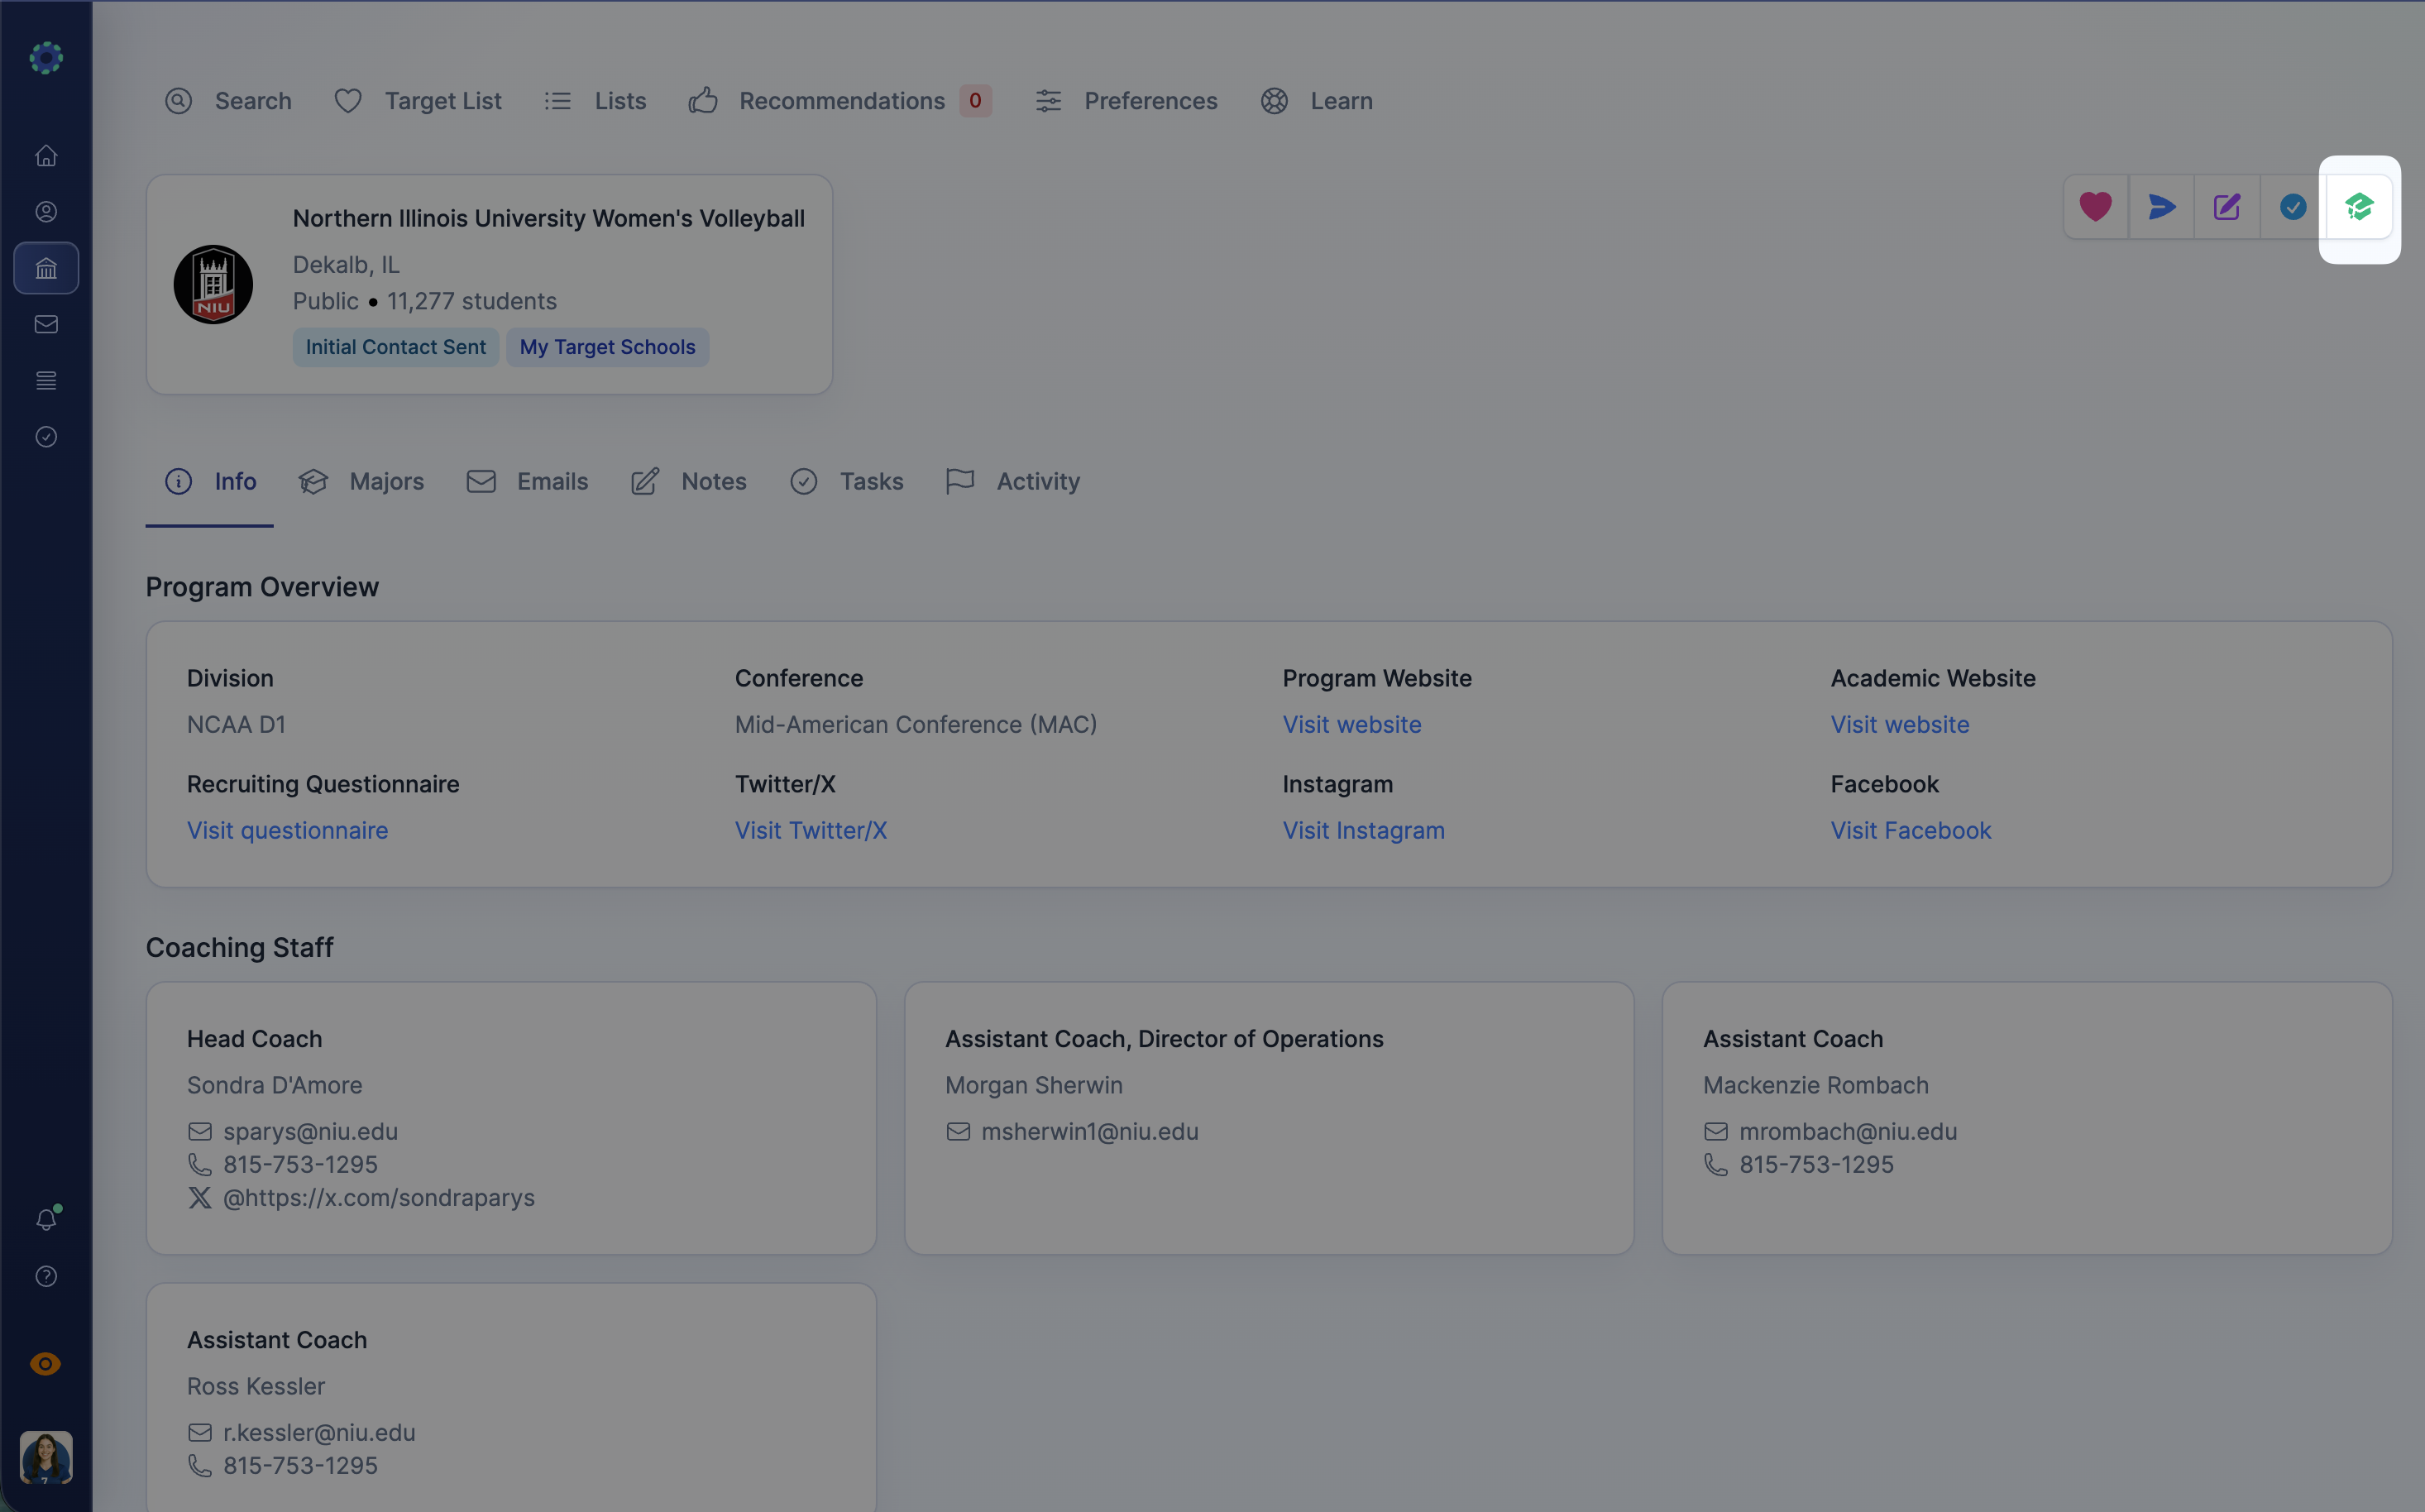Click envelope icon next to mrombach@niu.edu
Image resolution: width=2425 pixels, height=1512 pixels.
point(1716,1131)
